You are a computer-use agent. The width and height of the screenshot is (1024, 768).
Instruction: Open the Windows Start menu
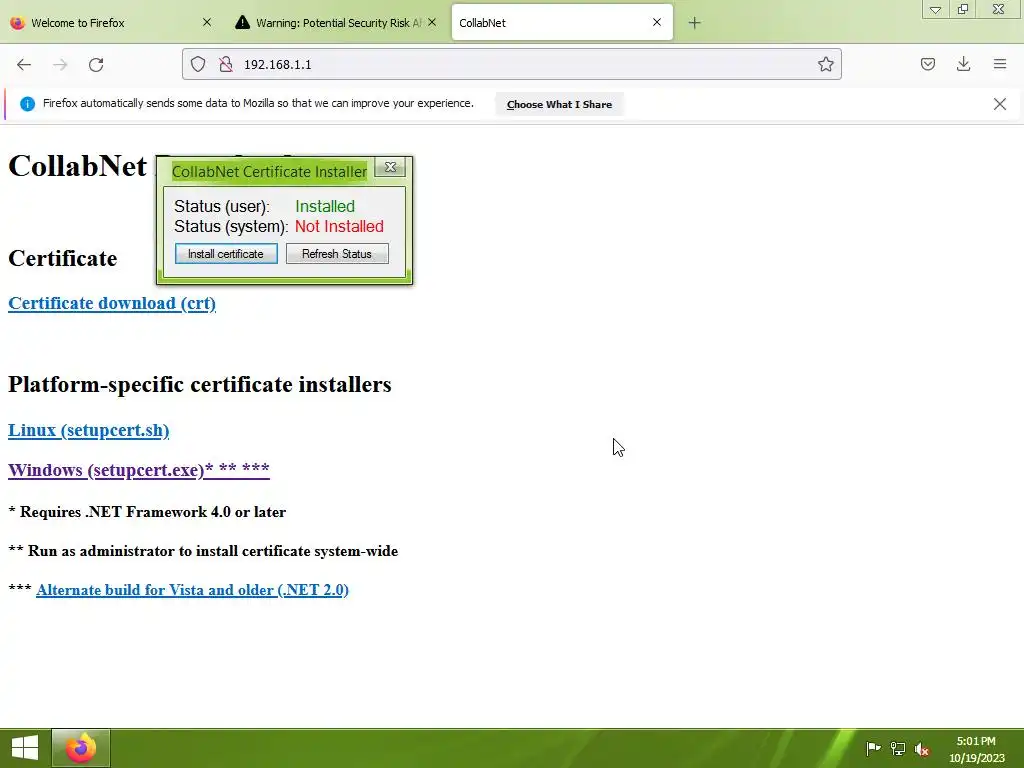click(25, 748)
